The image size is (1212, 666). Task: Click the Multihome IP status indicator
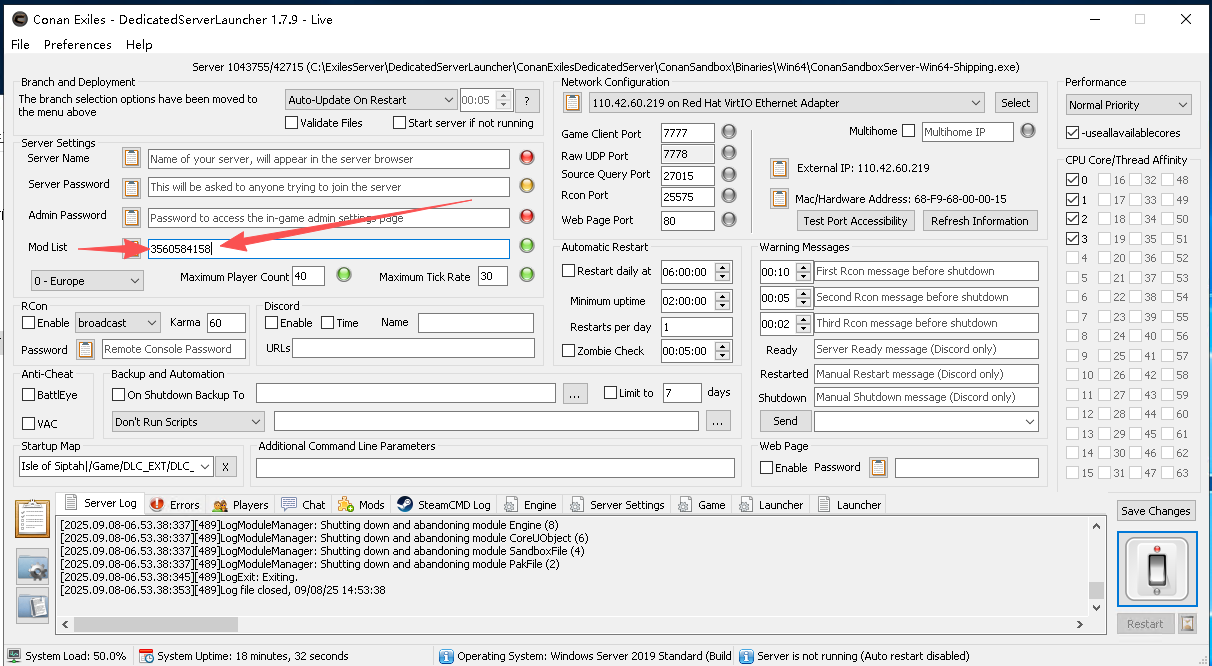click(1028, 131)
